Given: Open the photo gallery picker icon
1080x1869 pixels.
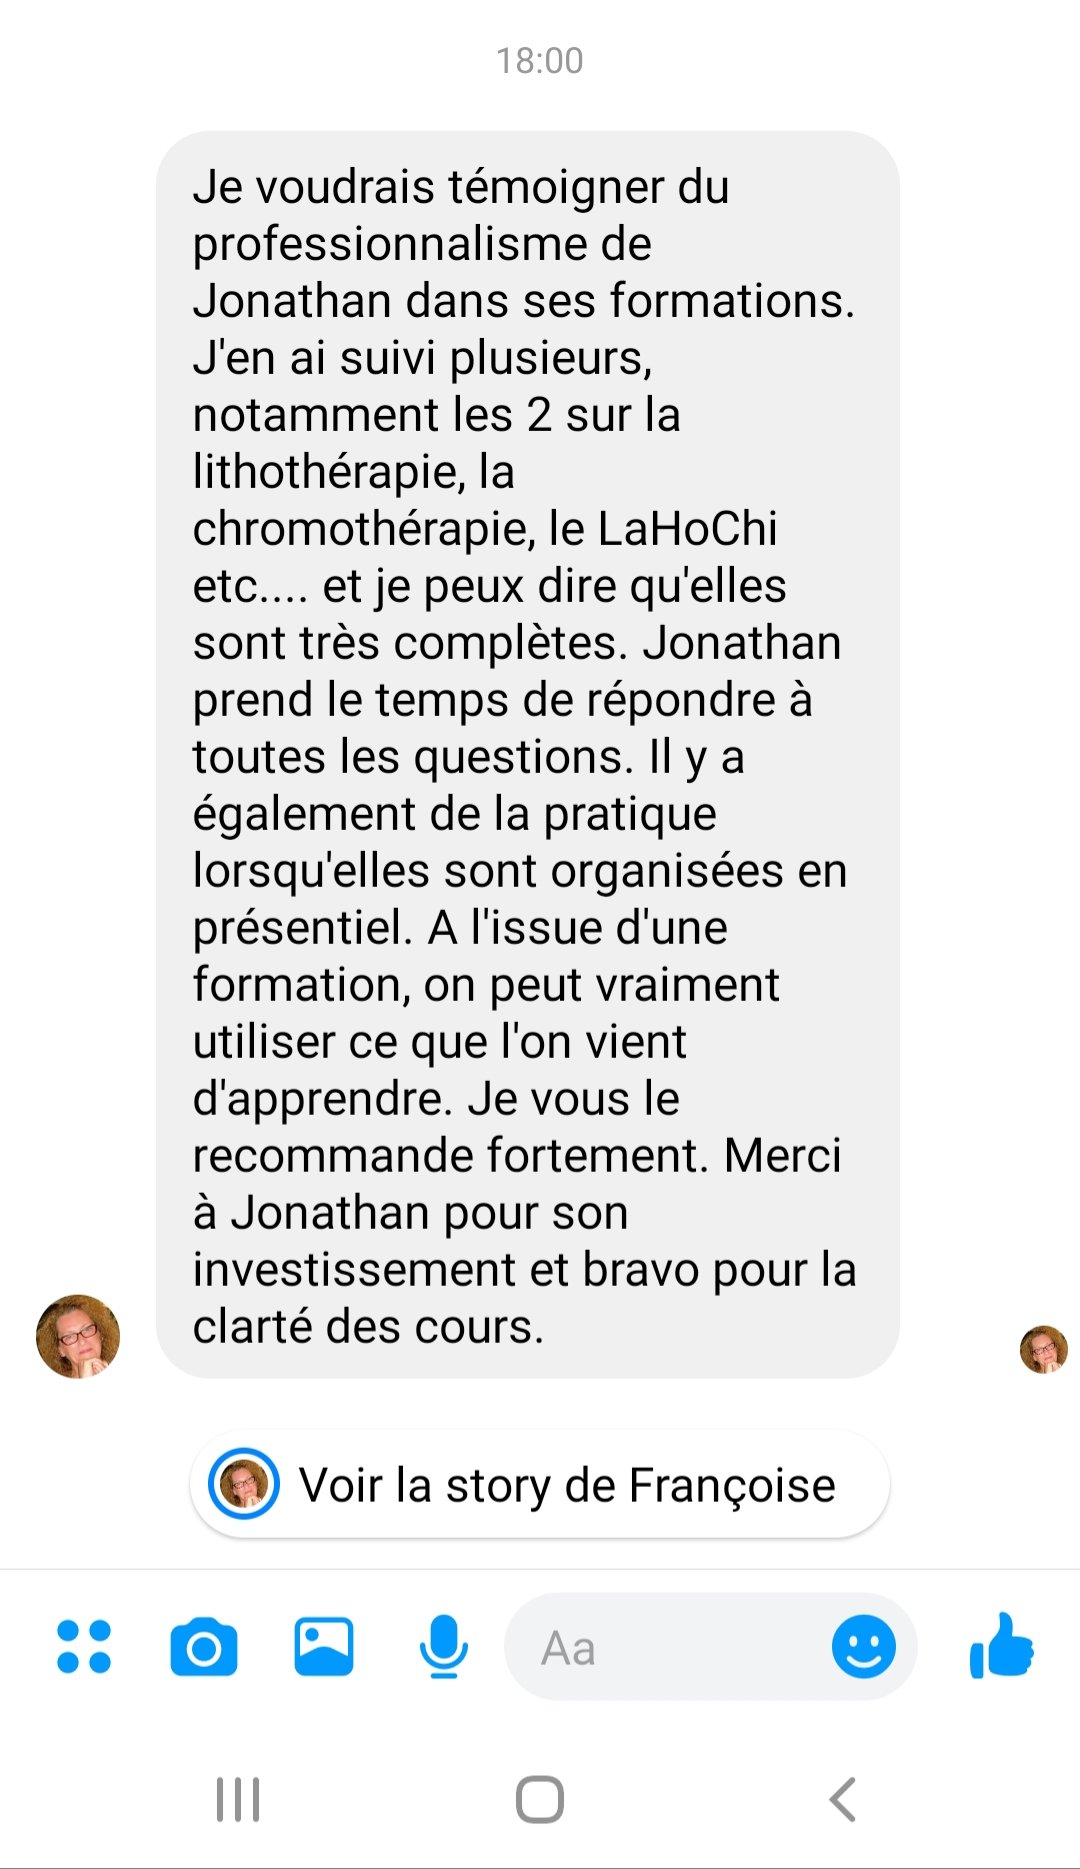Looking at the screenshot, I should click(x=324, y=1646).
